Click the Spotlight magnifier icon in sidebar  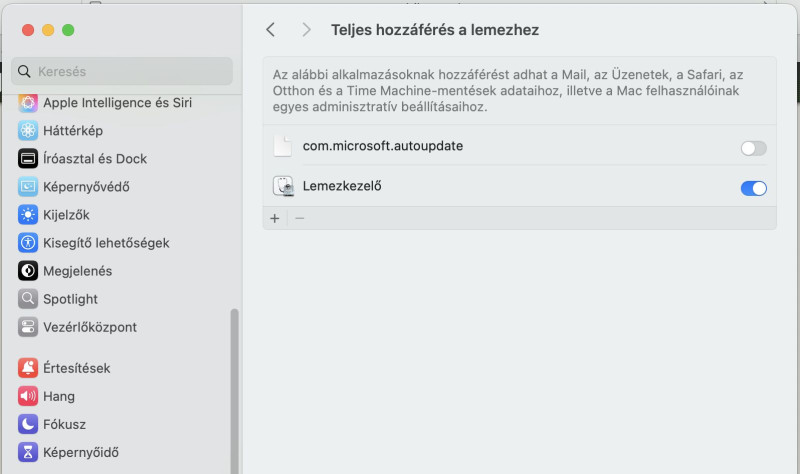pyautogui.click(x=28, y=299)
